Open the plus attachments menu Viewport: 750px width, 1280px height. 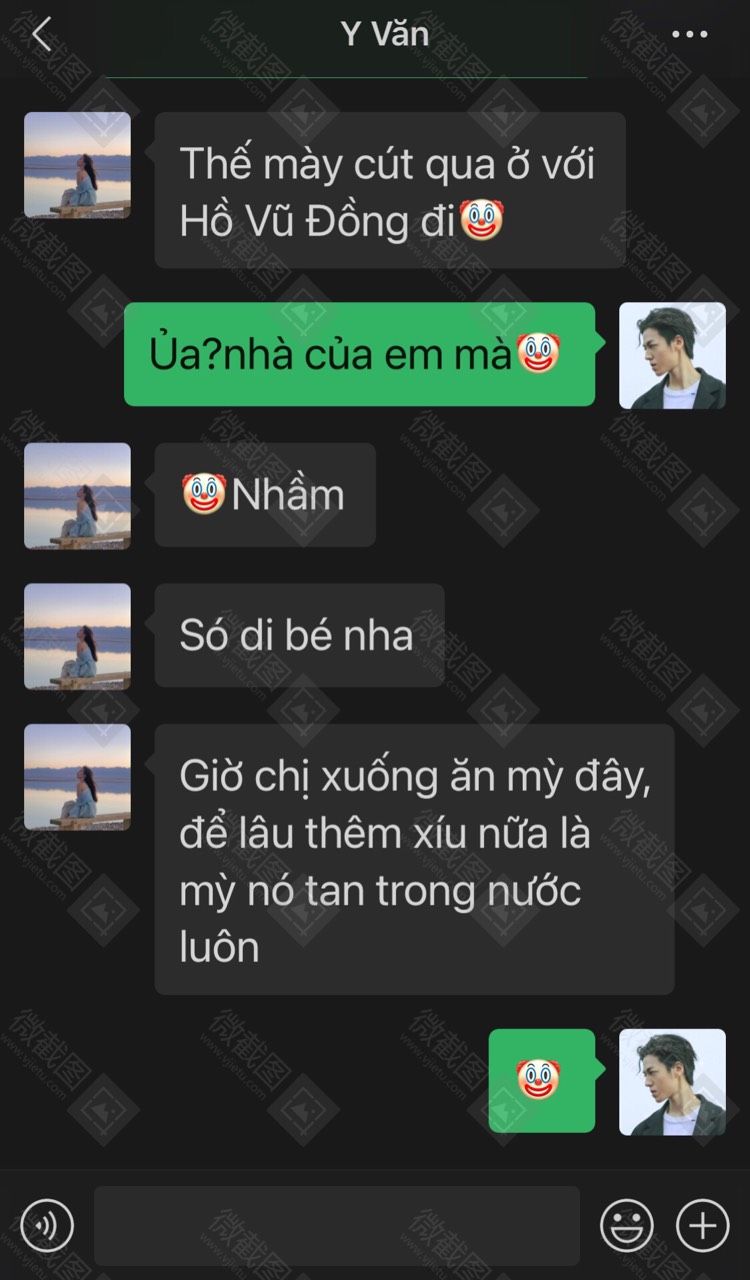pyautogui.click(x=702, y=1224)
